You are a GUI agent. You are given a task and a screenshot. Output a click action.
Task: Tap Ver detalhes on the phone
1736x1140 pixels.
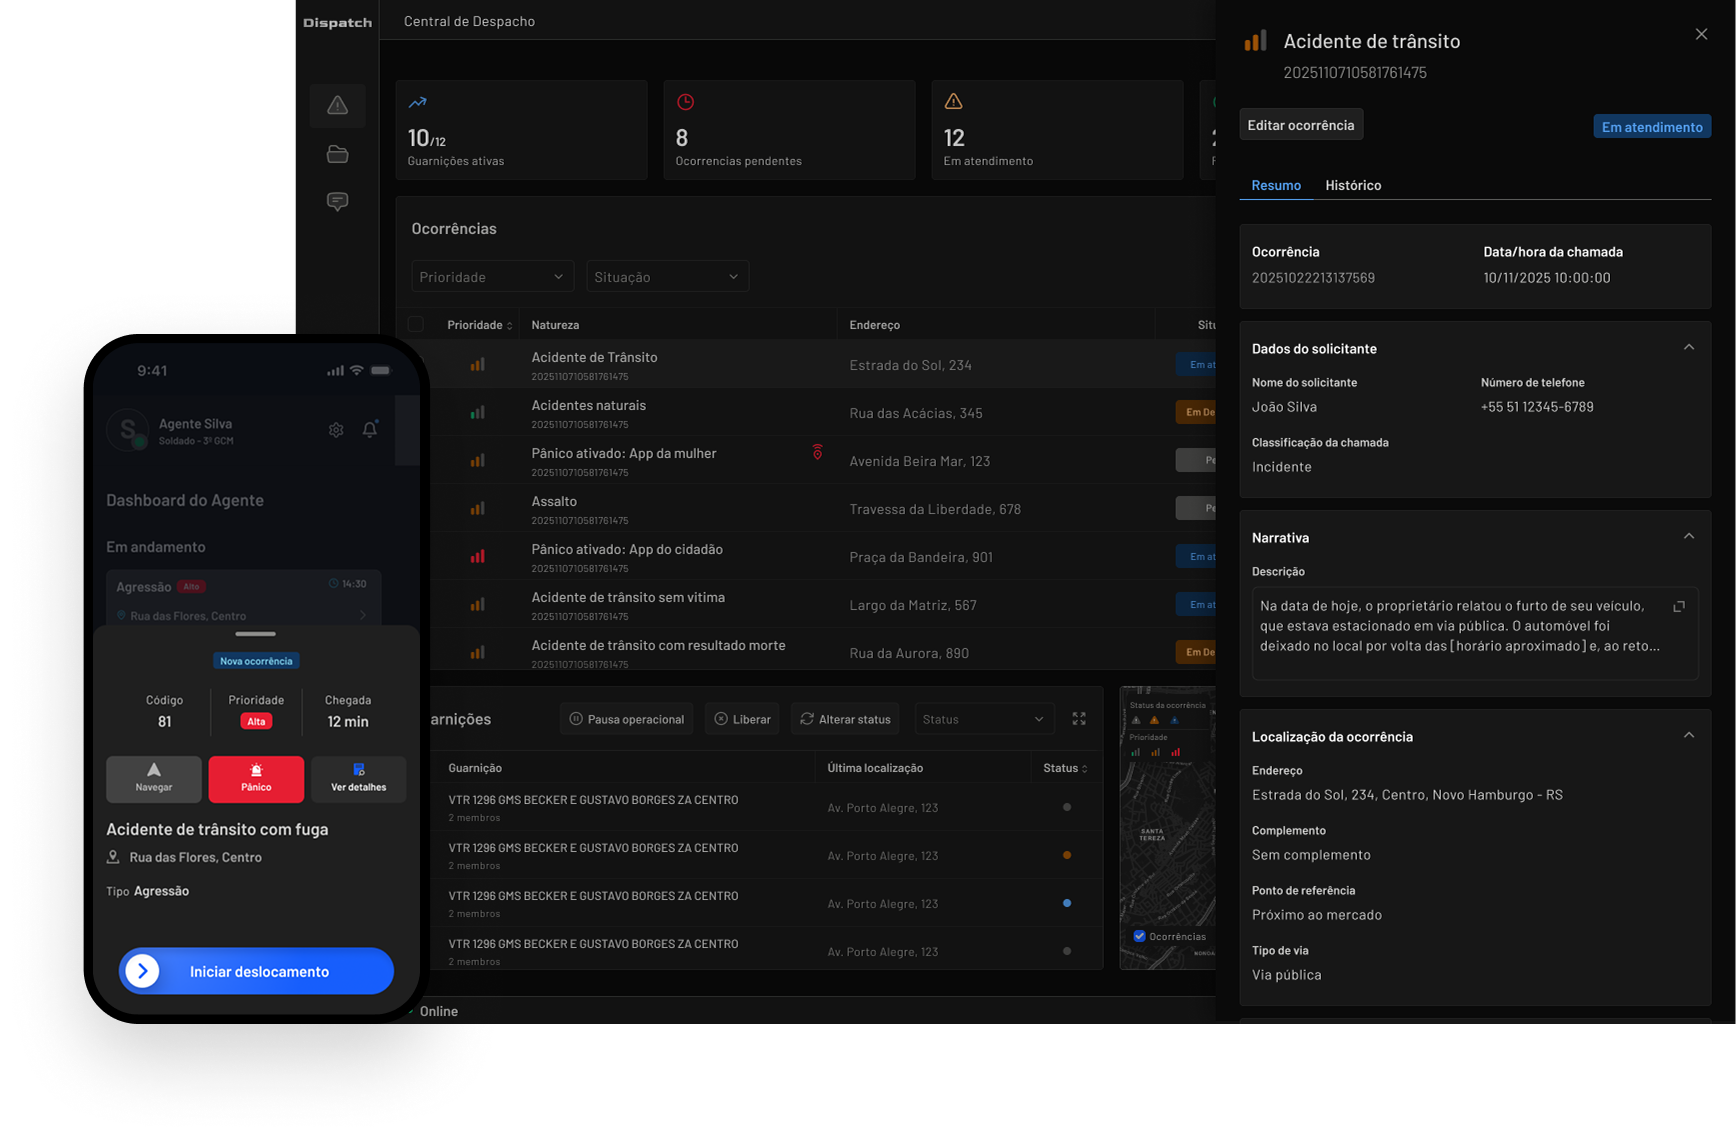point(358,779)
